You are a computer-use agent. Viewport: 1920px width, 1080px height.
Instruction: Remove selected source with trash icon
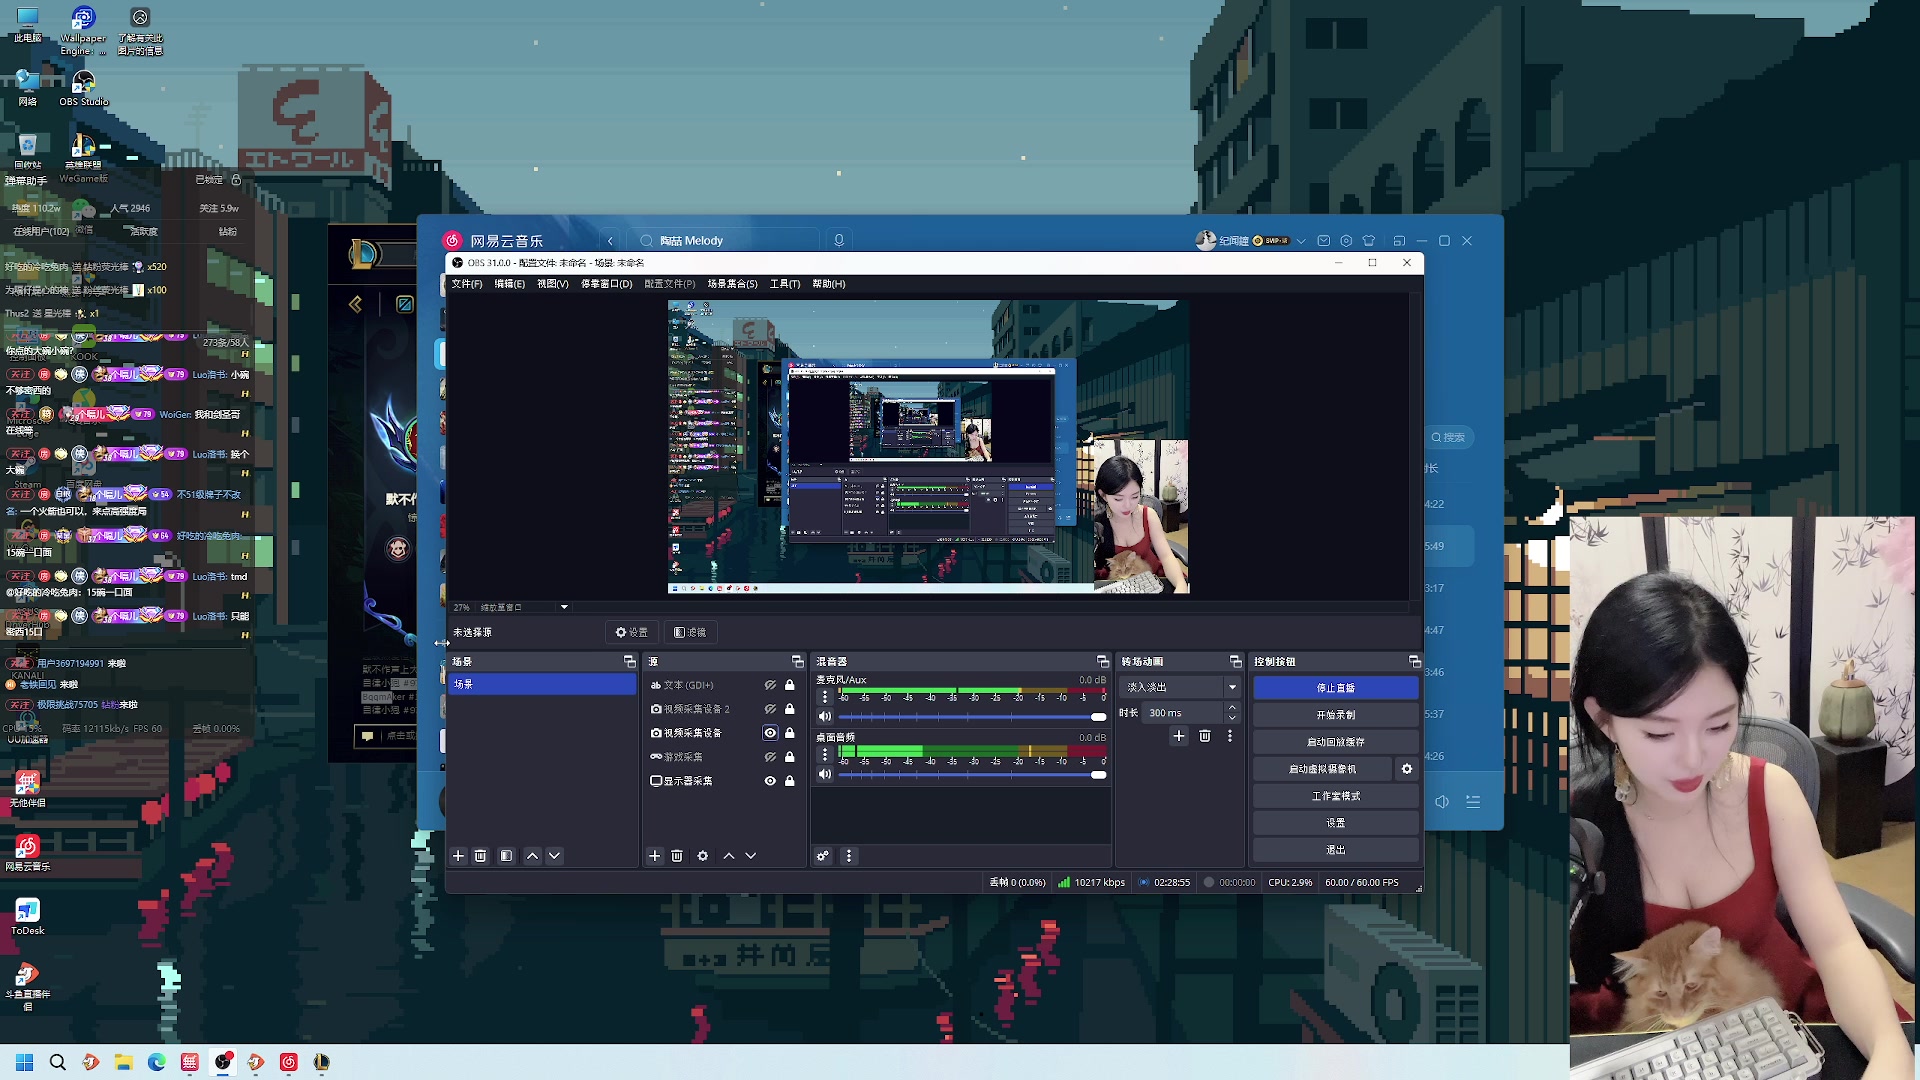pyautogui.click(x=677, y=856)
